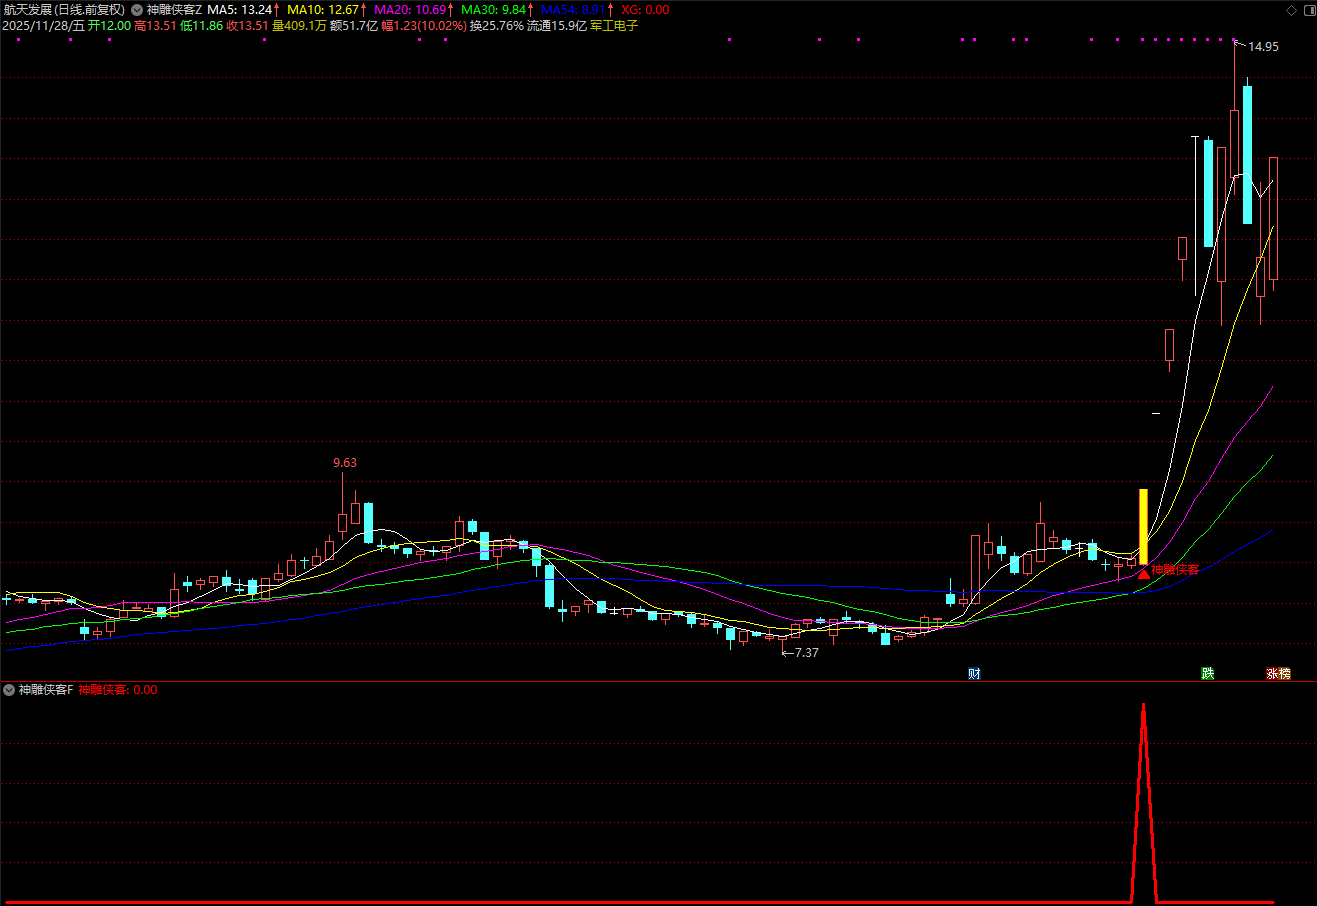Click the MA5 value label
This screenshot has height=906, width=1317.
tap(240, 10)
